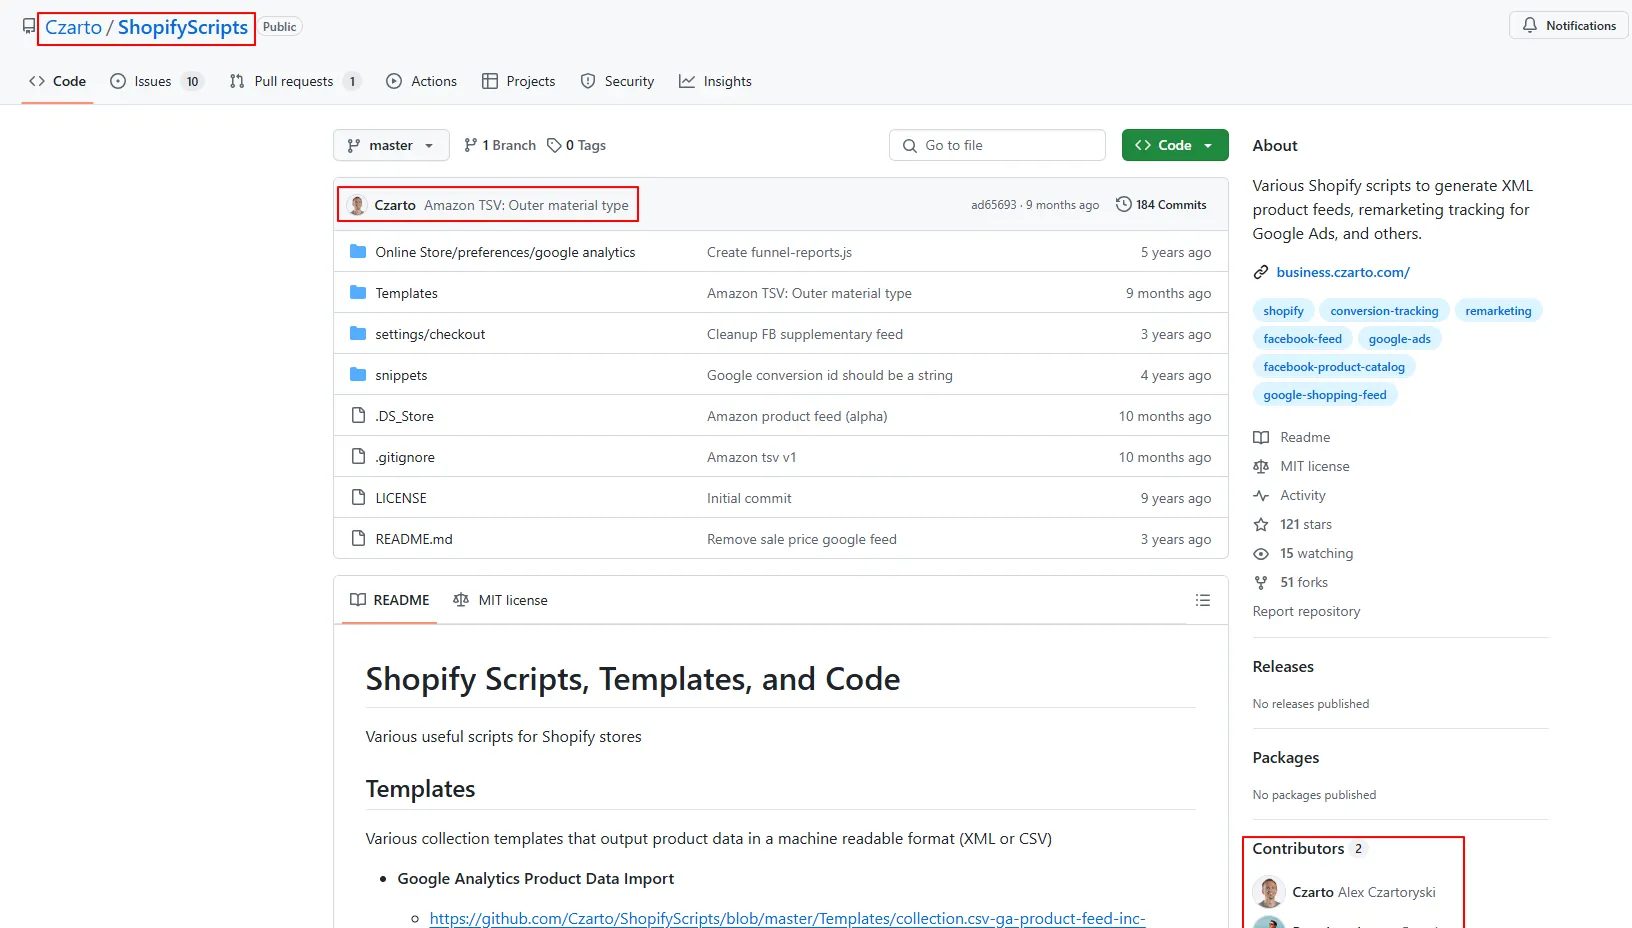The height and width of the screenshot is (928, 1632).
Task: Click the repository icon beside Czarto
Action: (x=29, y=27)
